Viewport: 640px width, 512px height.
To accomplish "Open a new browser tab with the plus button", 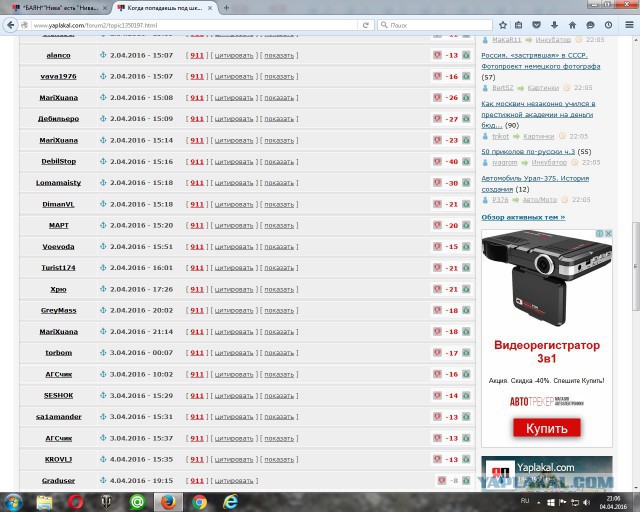I will pos(226,7).
